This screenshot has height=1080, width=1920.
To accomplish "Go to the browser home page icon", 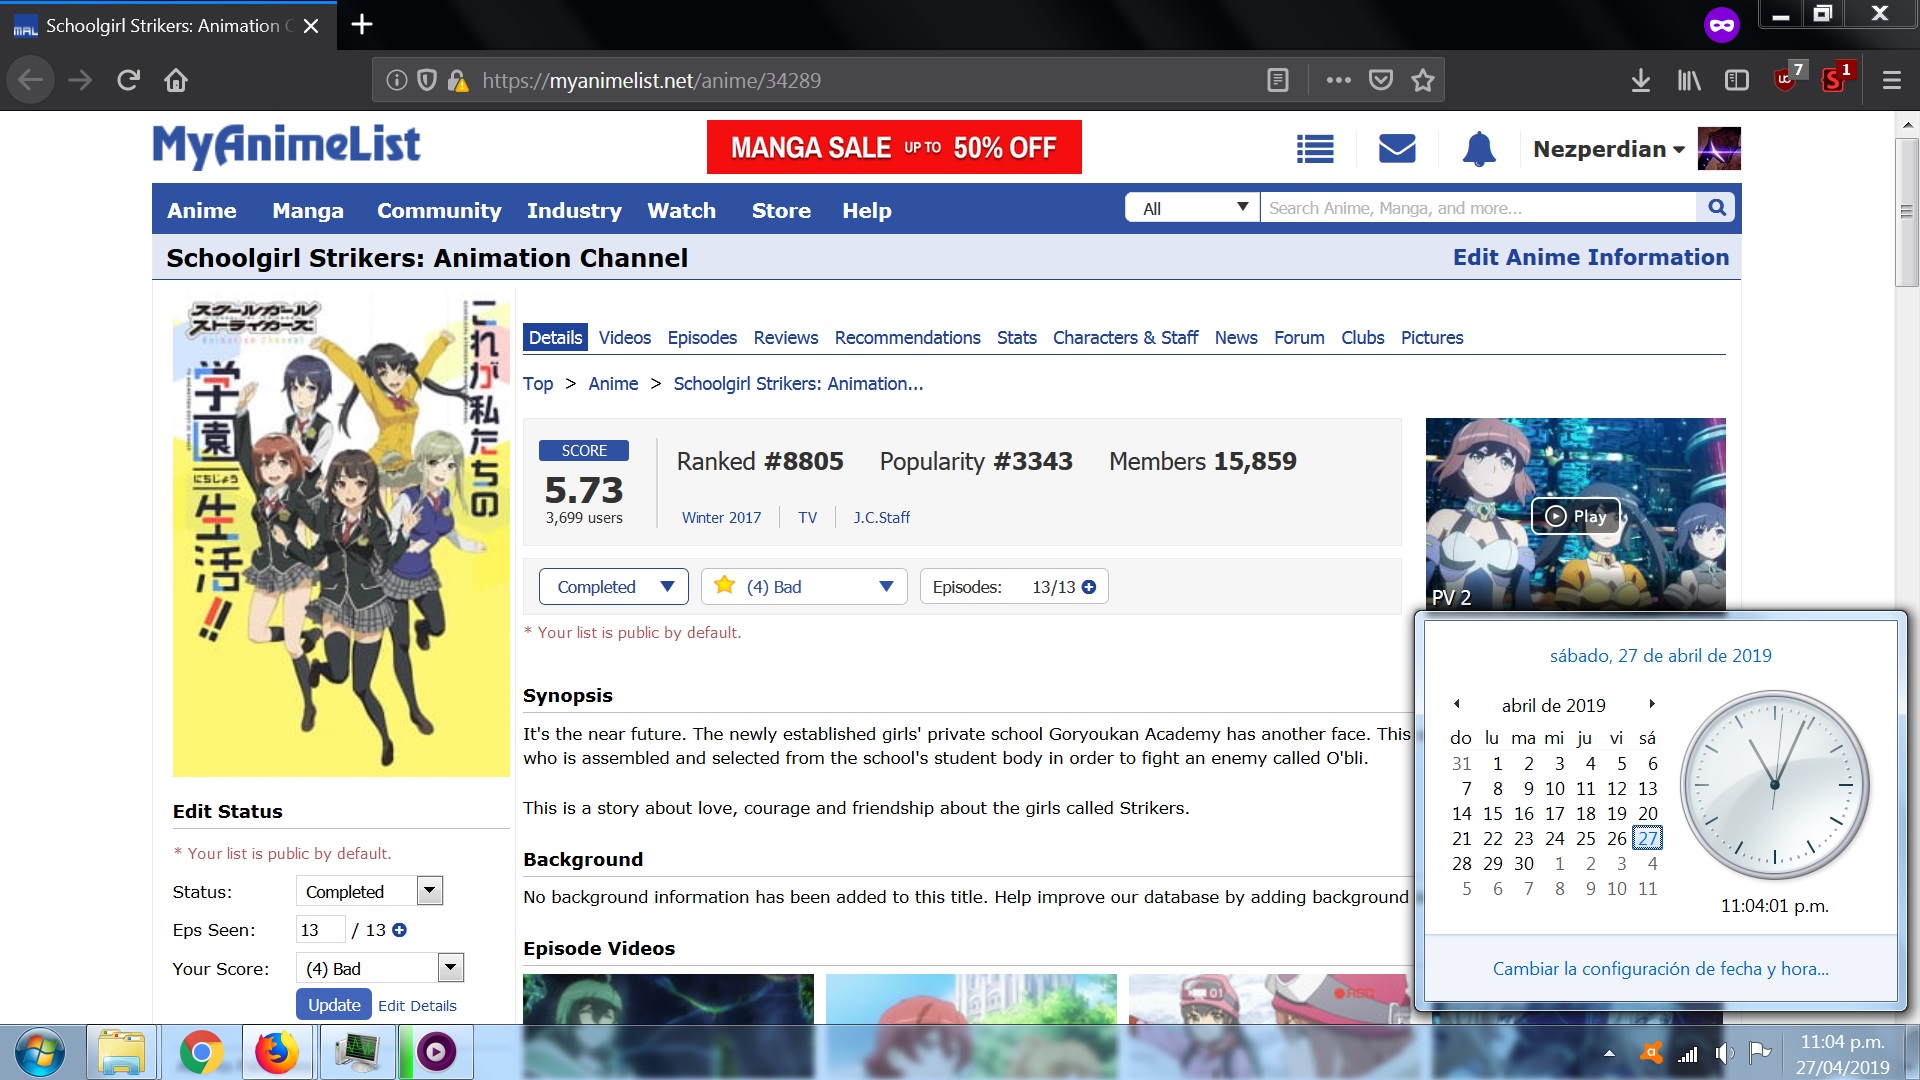I will pos(176,80).
